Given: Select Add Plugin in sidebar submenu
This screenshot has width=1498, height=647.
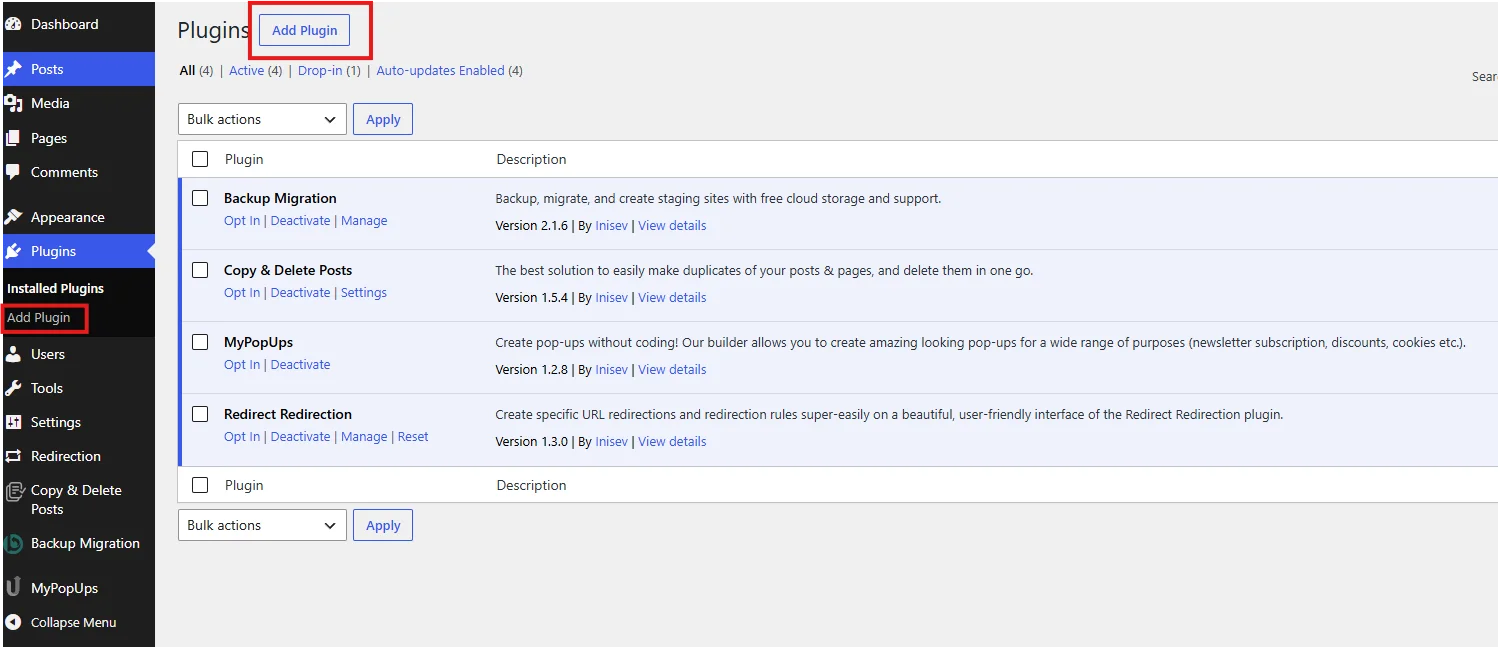Looking at the screenshot, I should click(39, 318).
